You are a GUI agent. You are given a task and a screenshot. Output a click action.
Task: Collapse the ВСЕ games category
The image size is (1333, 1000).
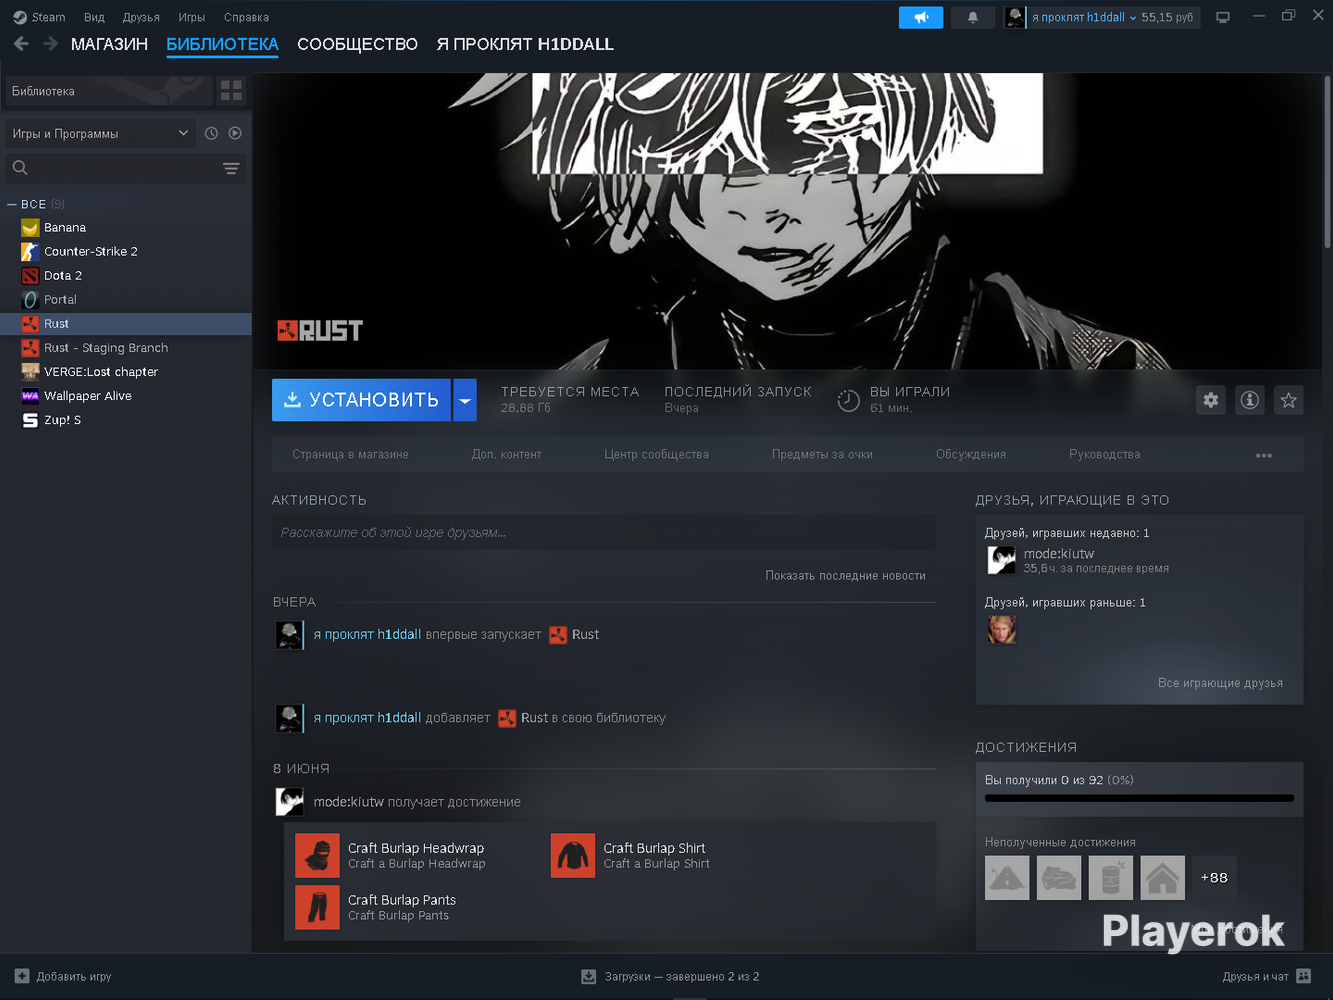click(12, 204)
